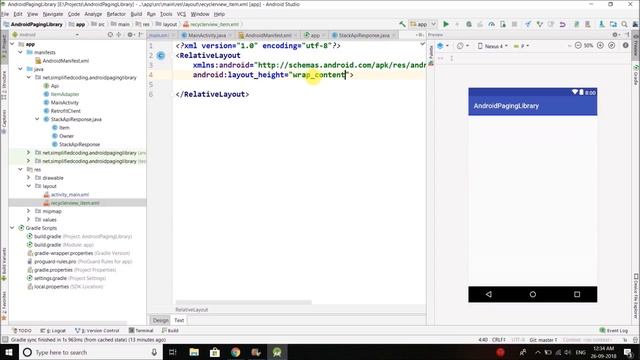Open Microsoft Store from the taskbar
This screenshot has height=360, width=640.
(x=215, y=352)
